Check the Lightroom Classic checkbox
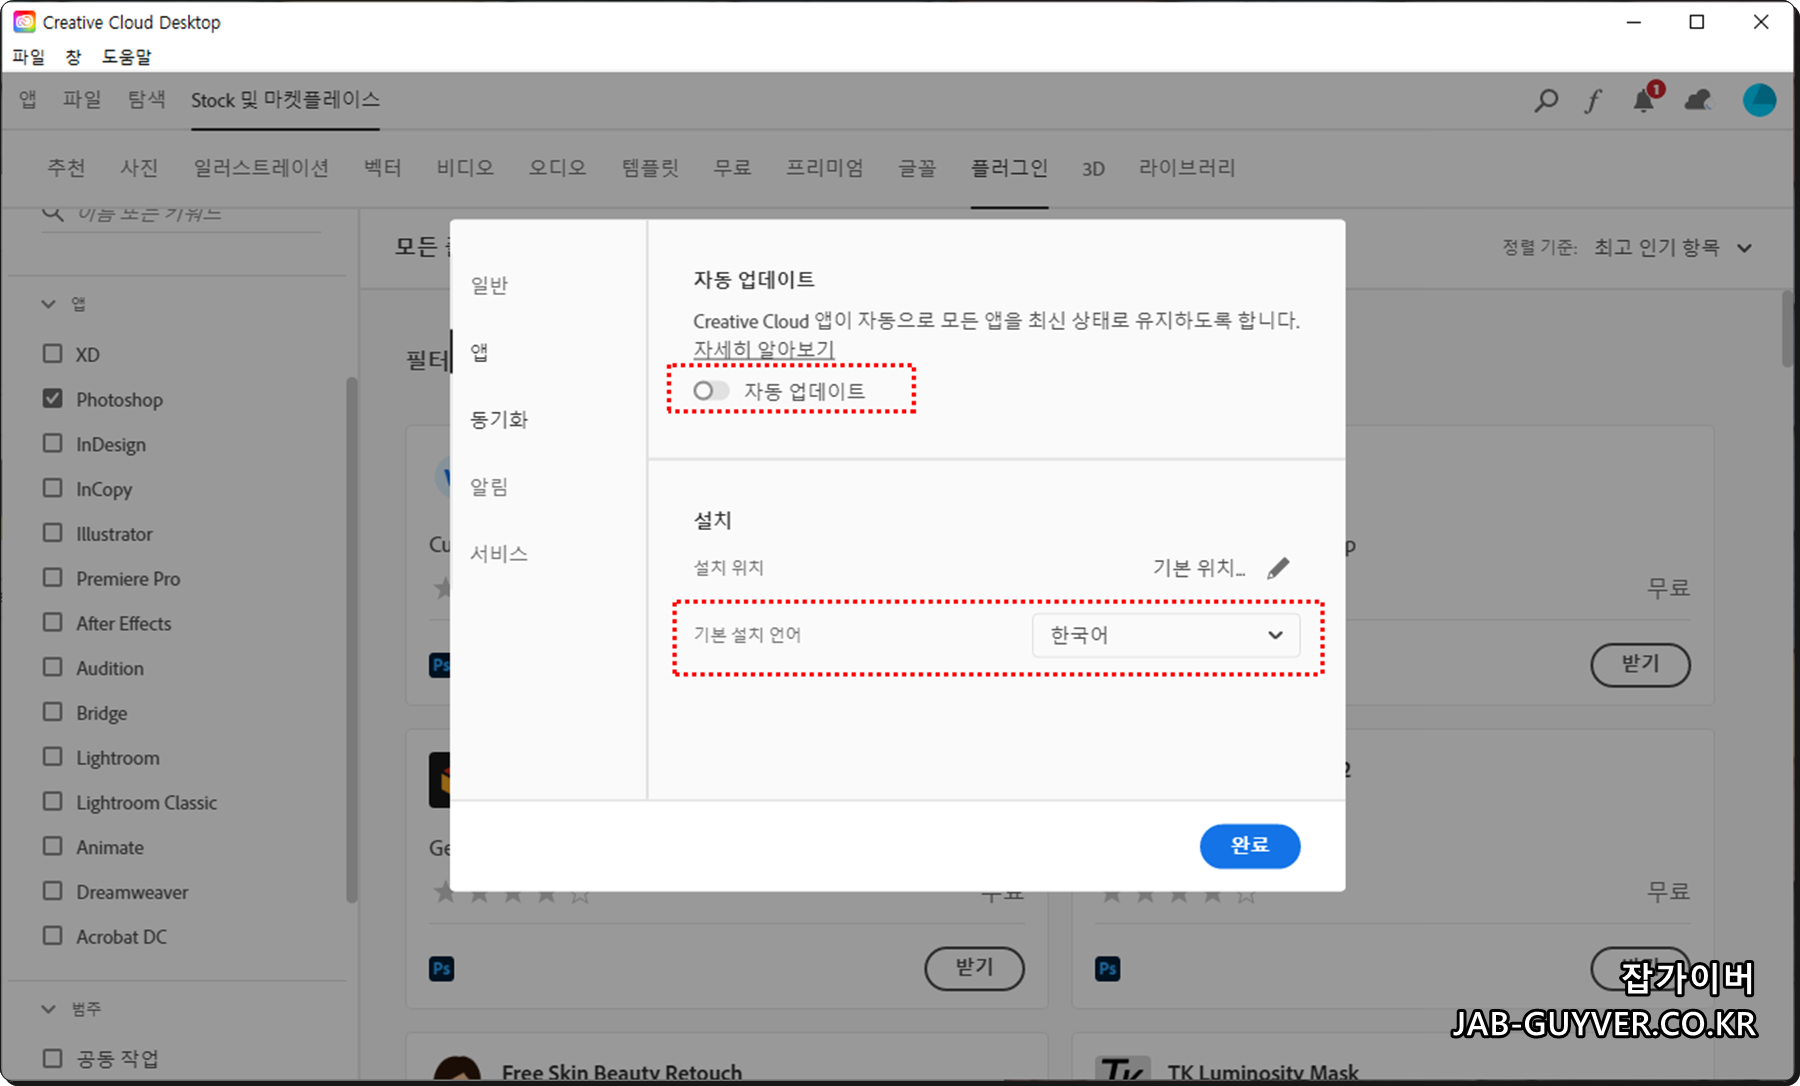 coord(53,801)
